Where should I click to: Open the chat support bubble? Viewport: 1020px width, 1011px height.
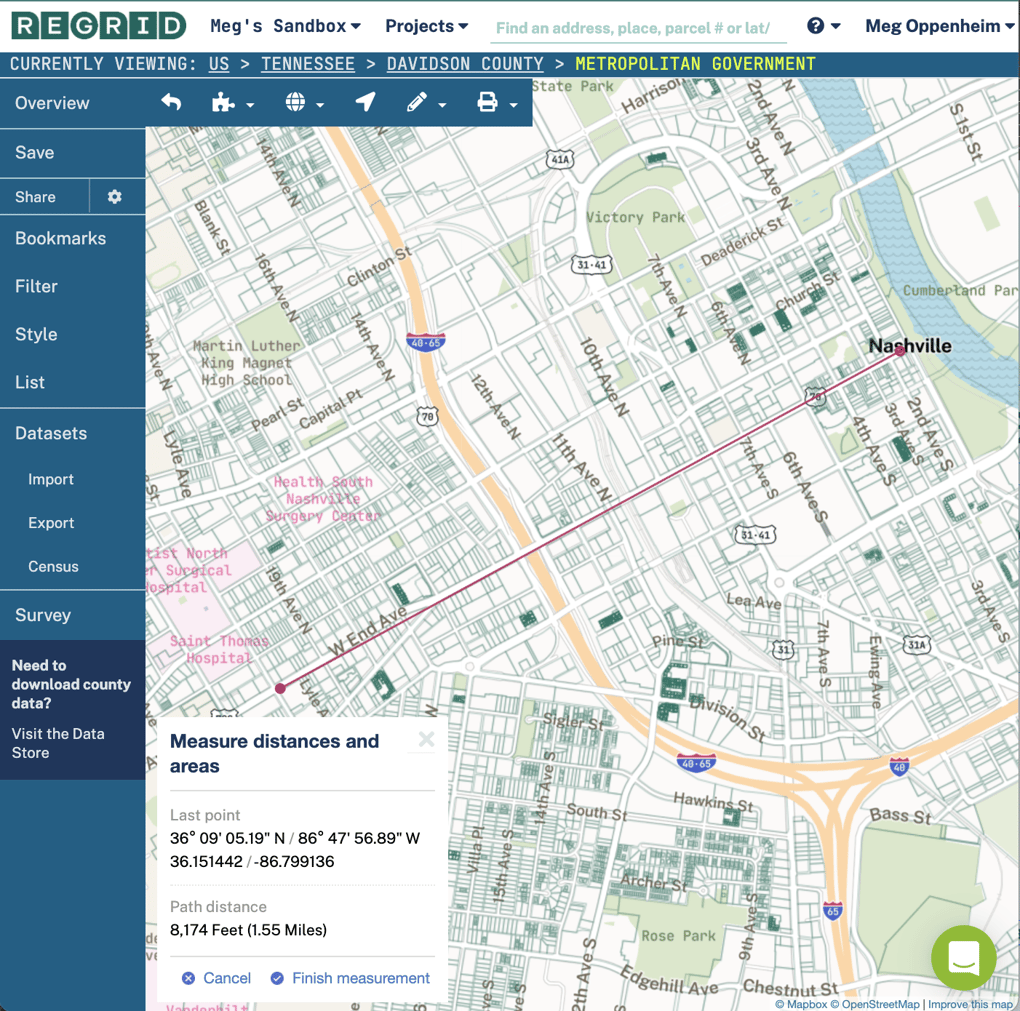962,958
